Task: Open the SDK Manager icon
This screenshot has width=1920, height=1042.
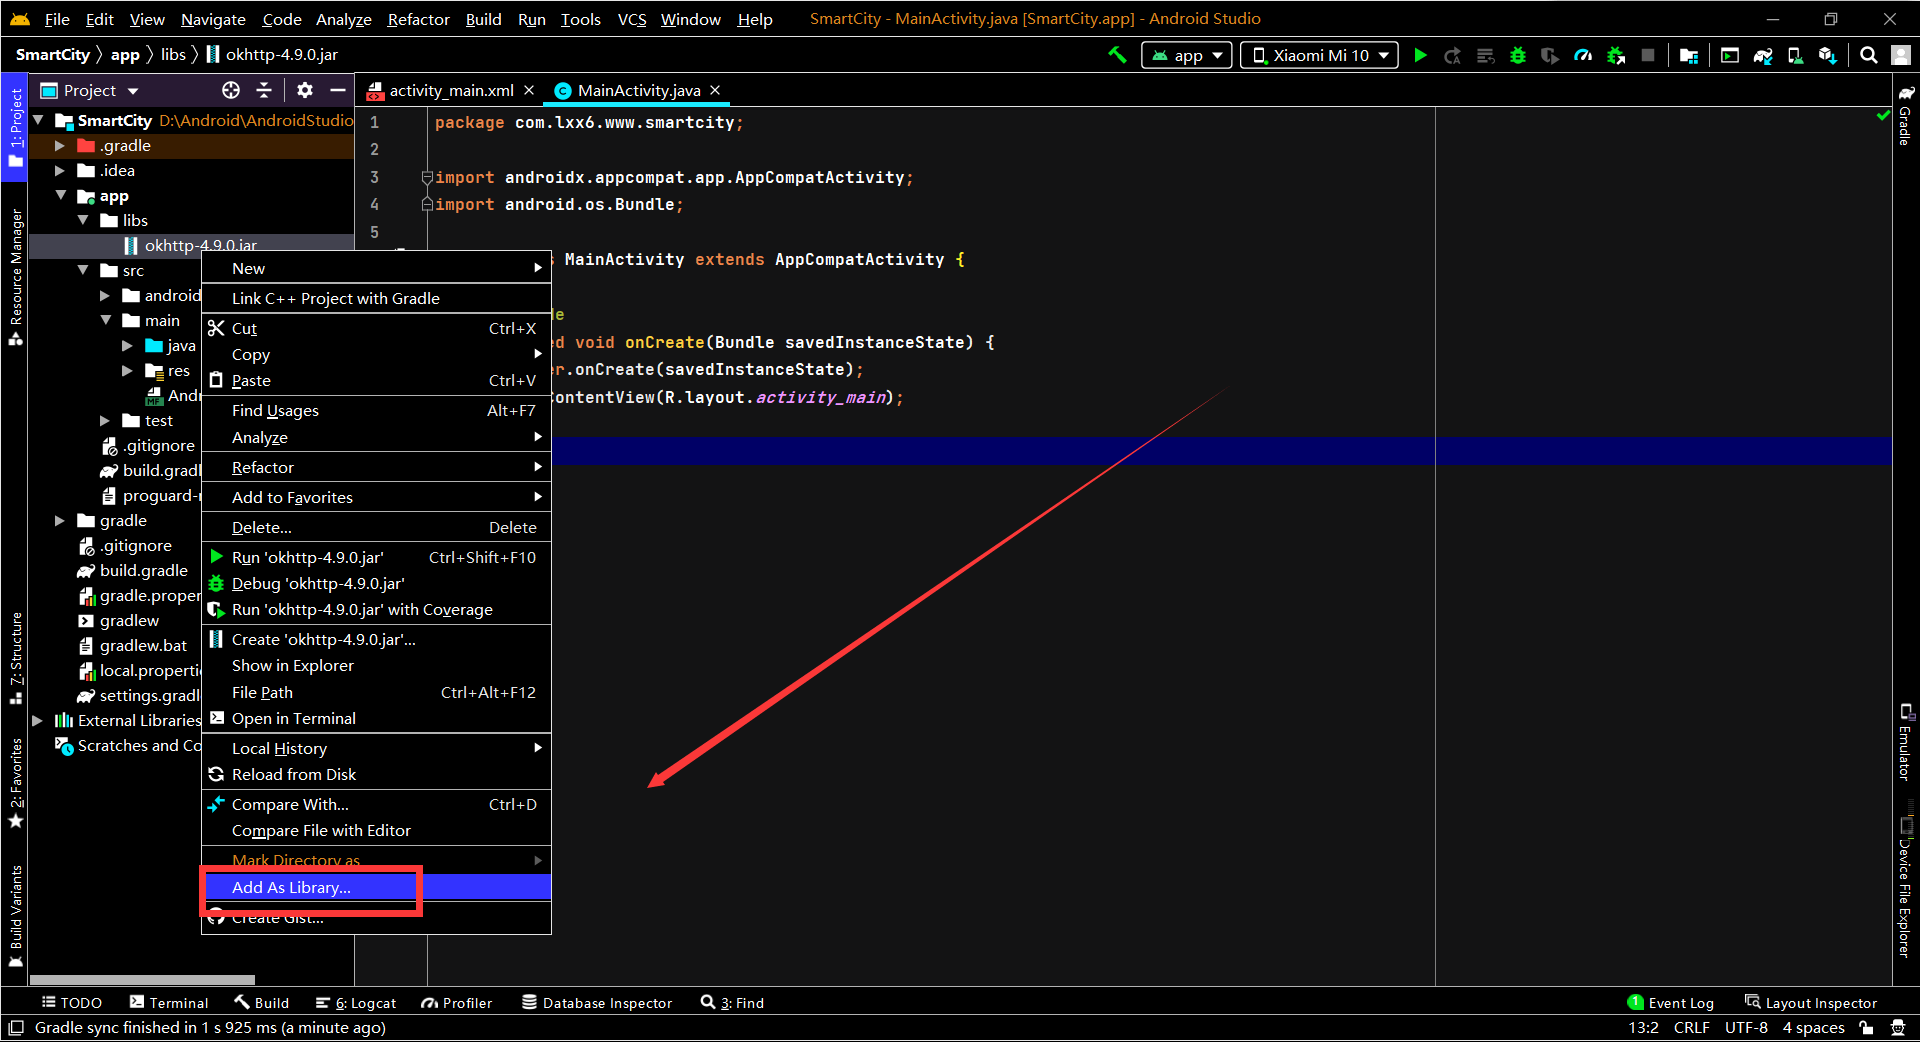Action: click(1828, 55)
